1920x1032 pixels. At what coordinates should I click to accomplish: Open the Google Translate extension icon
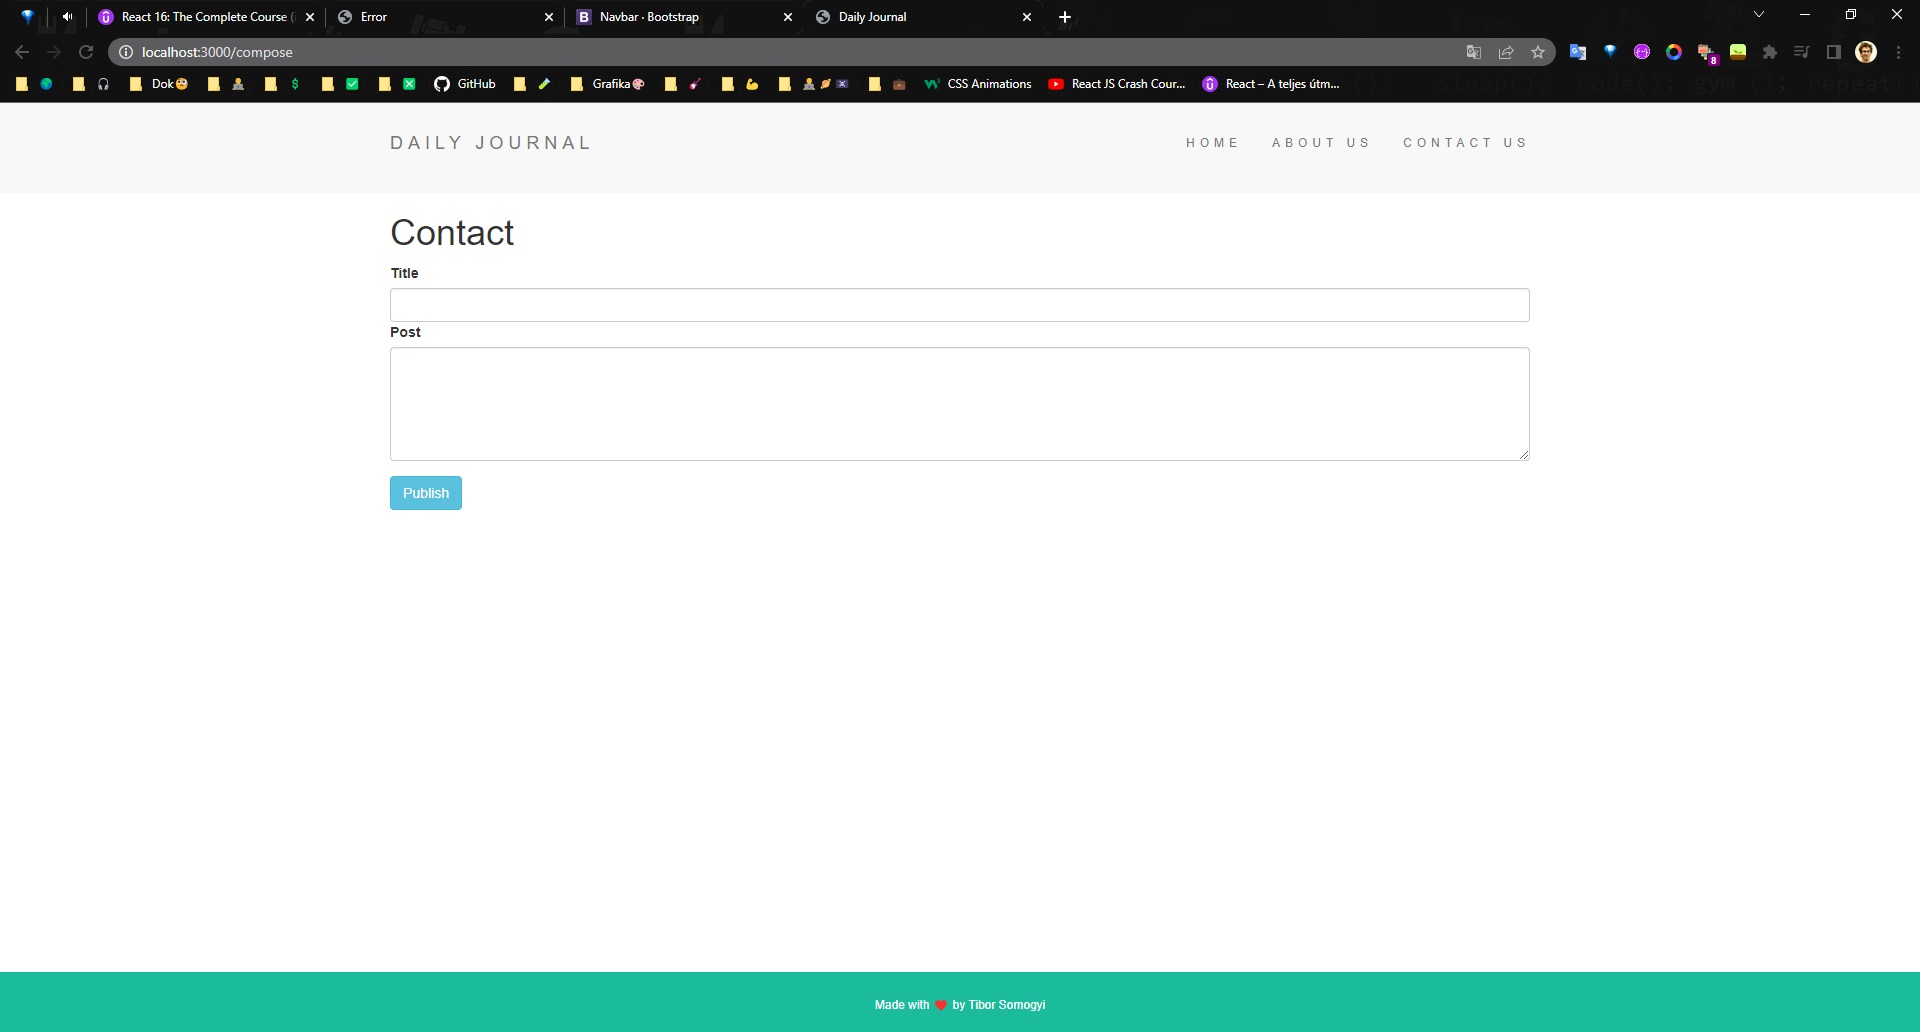pyautogui.click(x=1578, y=52)
